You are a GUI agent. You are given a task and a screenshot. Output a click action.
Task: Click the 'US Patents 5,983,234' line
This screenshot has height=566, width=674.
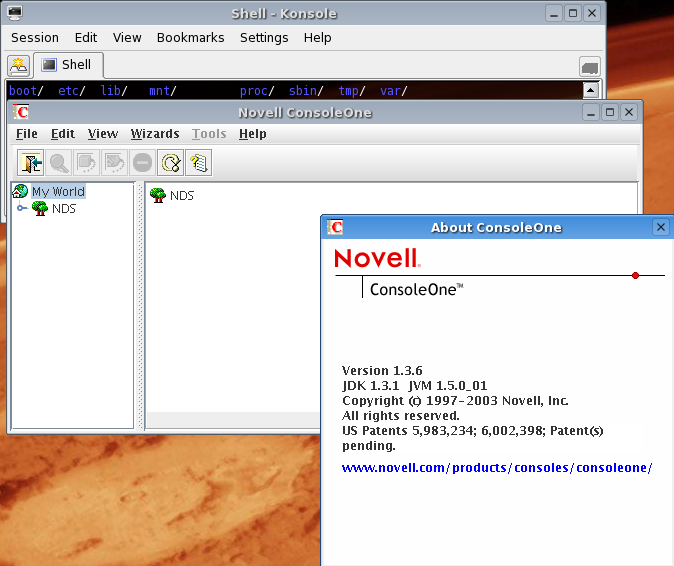473,431
